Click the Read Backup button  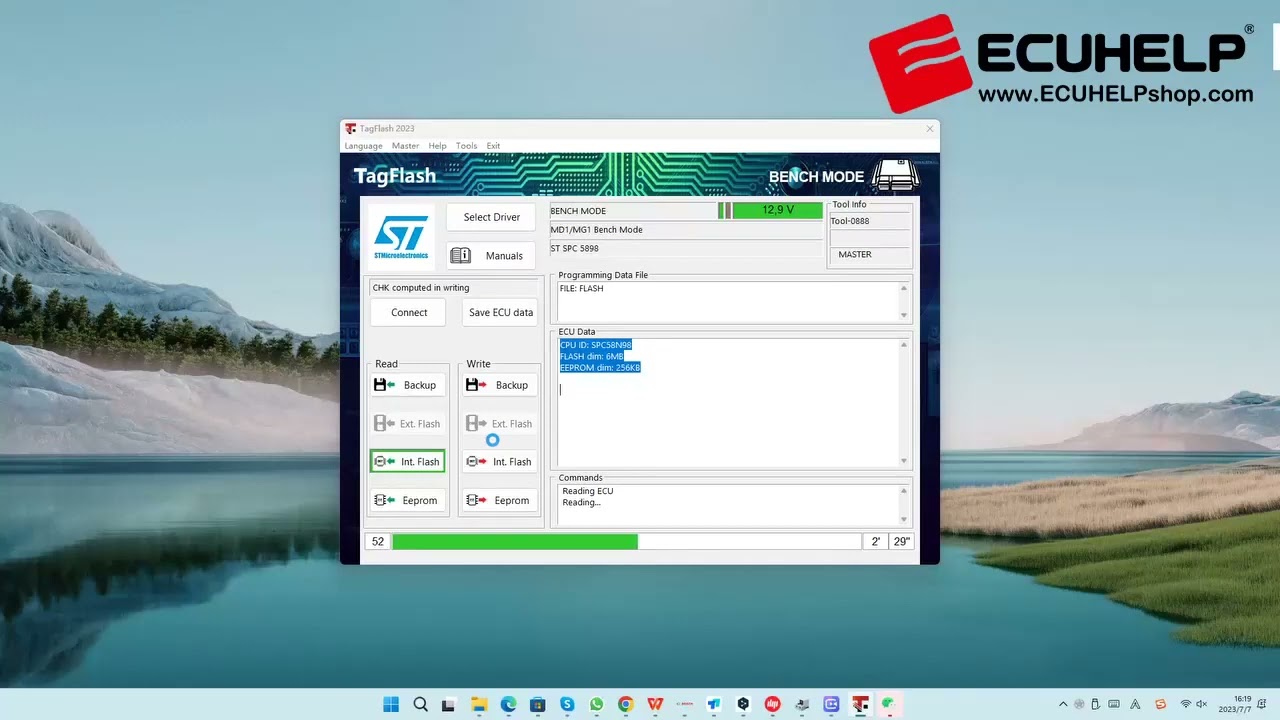point(408,385)
